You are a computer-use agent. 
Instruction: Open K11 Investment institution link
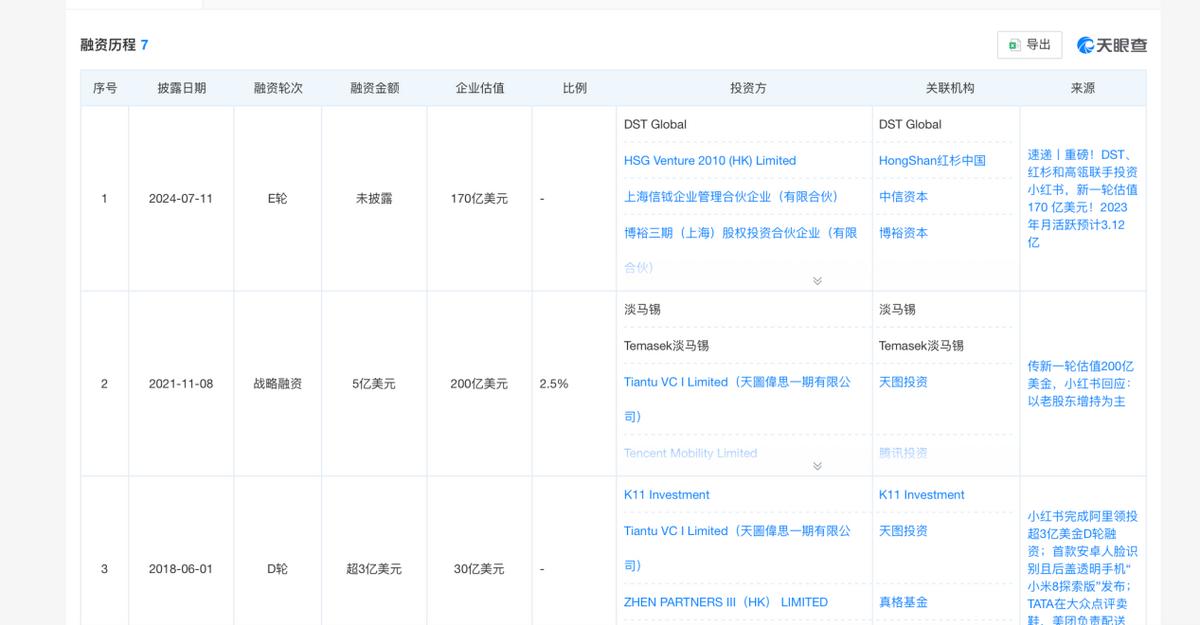[921, 494]
